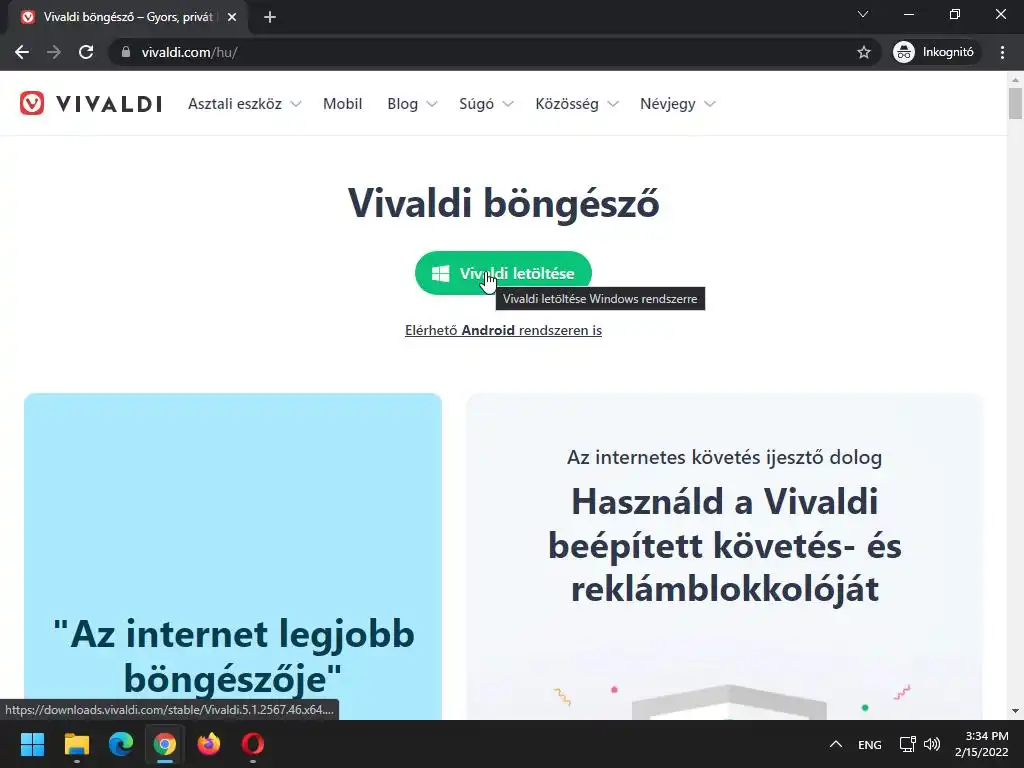Open Chrome's three-dot menu

tap(1002, 52)
